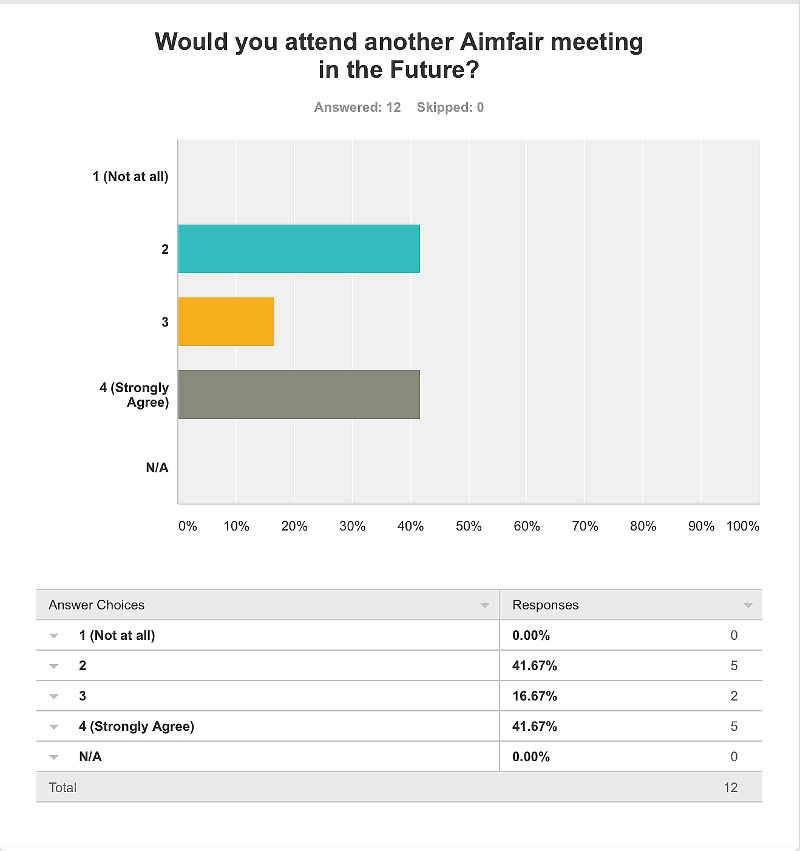Click the '1 (Not at all)' chart label
The image size is (800, 851).
(x=130, y=177)
